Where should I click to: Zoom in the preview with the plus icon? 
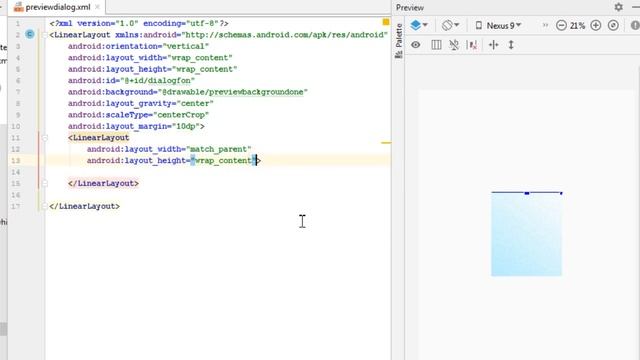(x=596, y=25)
